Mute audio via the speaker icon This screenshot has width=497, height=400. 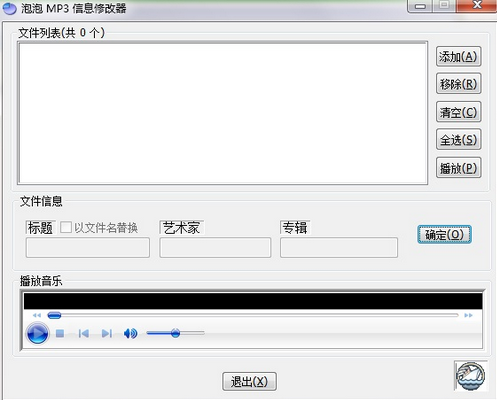[130, 333]
